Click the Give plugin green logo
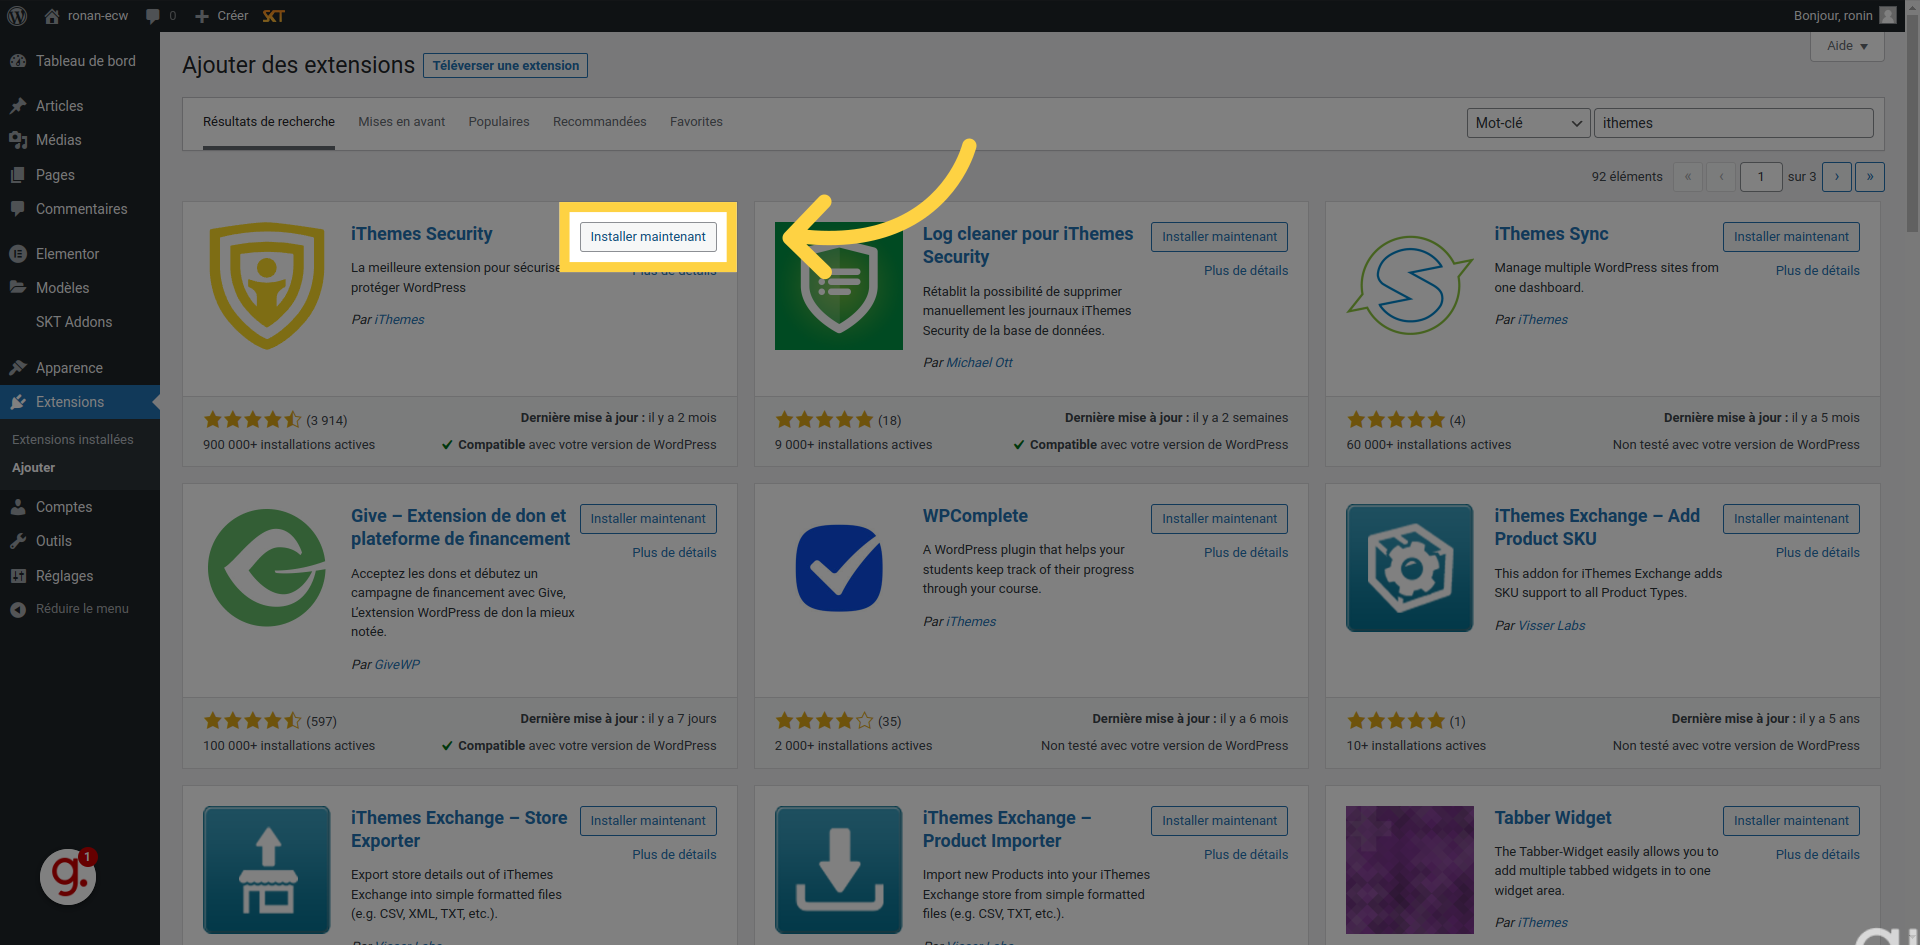The height and width of the screenshot is (945, 1920). (267, 568)
